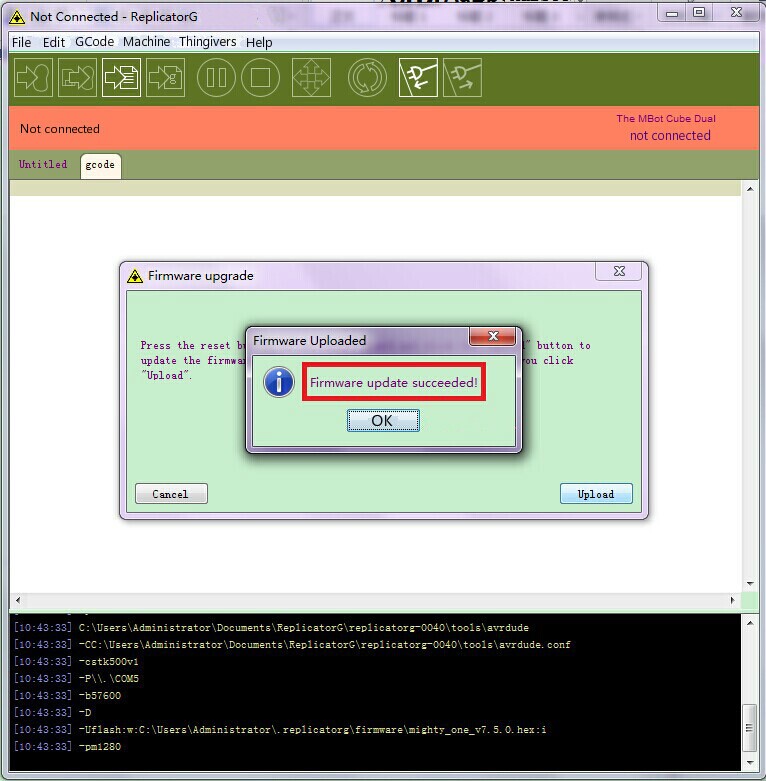Click editor vertical scrollbar up arrow

pos(750,189)
